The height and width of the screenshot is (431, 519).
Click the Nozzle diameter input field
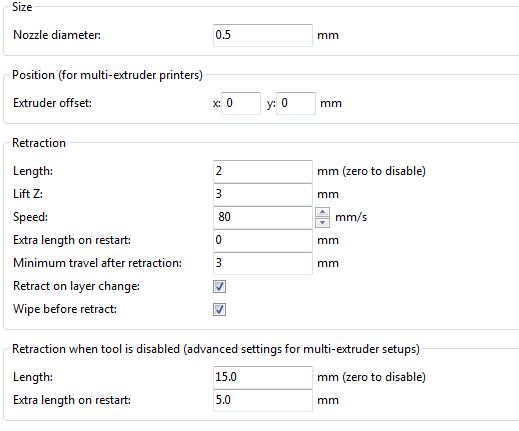263,35
